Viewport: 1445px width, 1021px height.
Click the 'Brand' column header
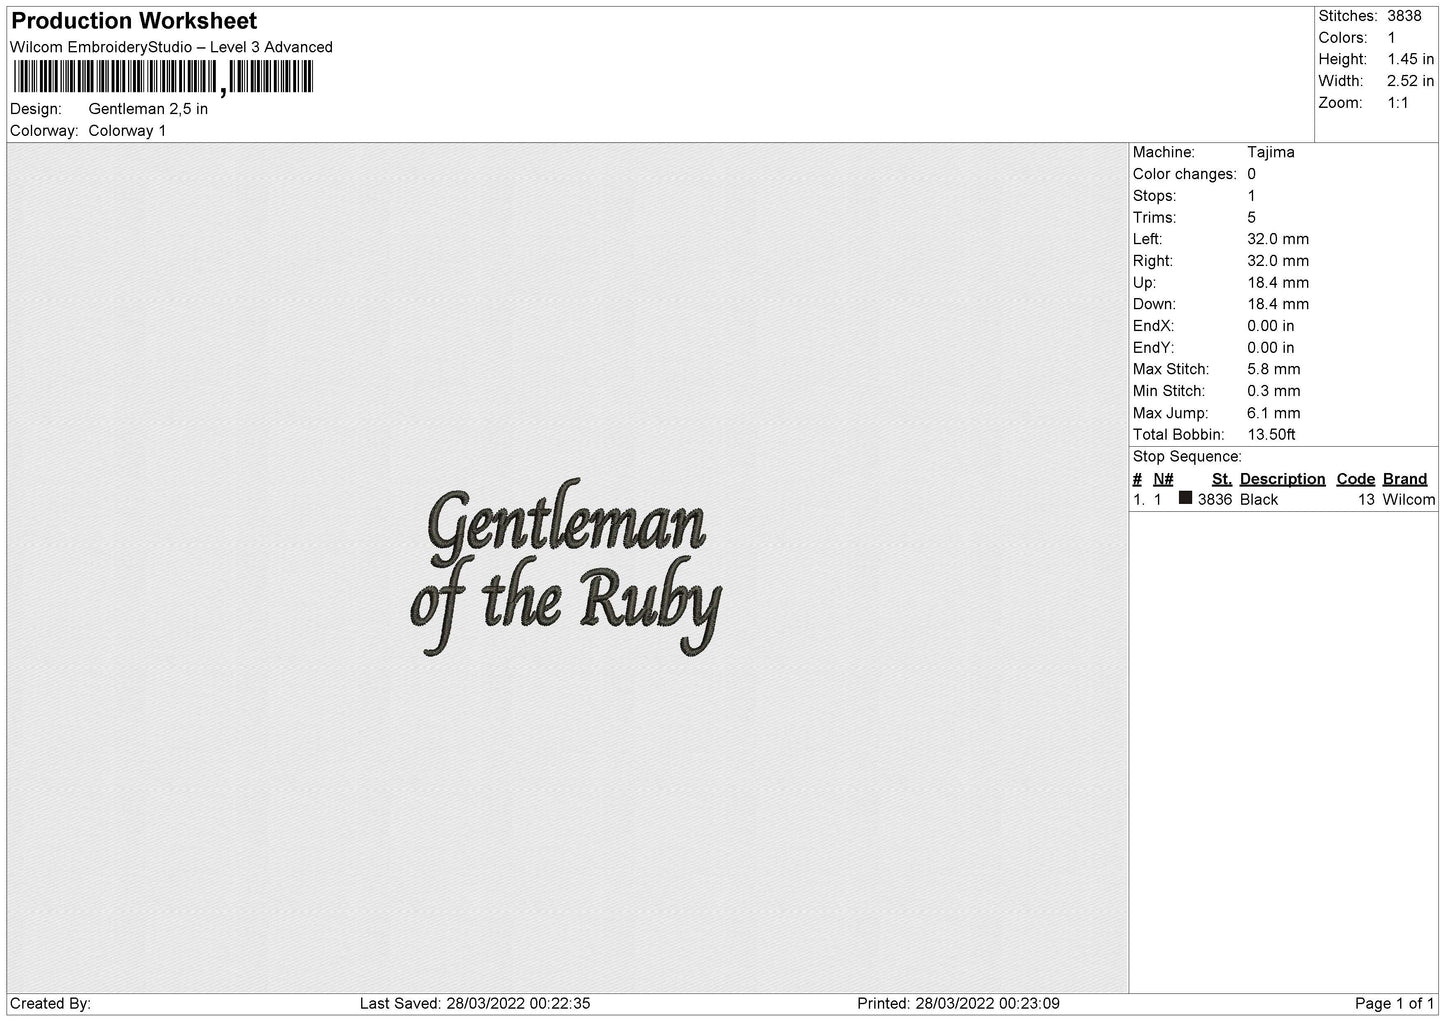coord(1405,479)
